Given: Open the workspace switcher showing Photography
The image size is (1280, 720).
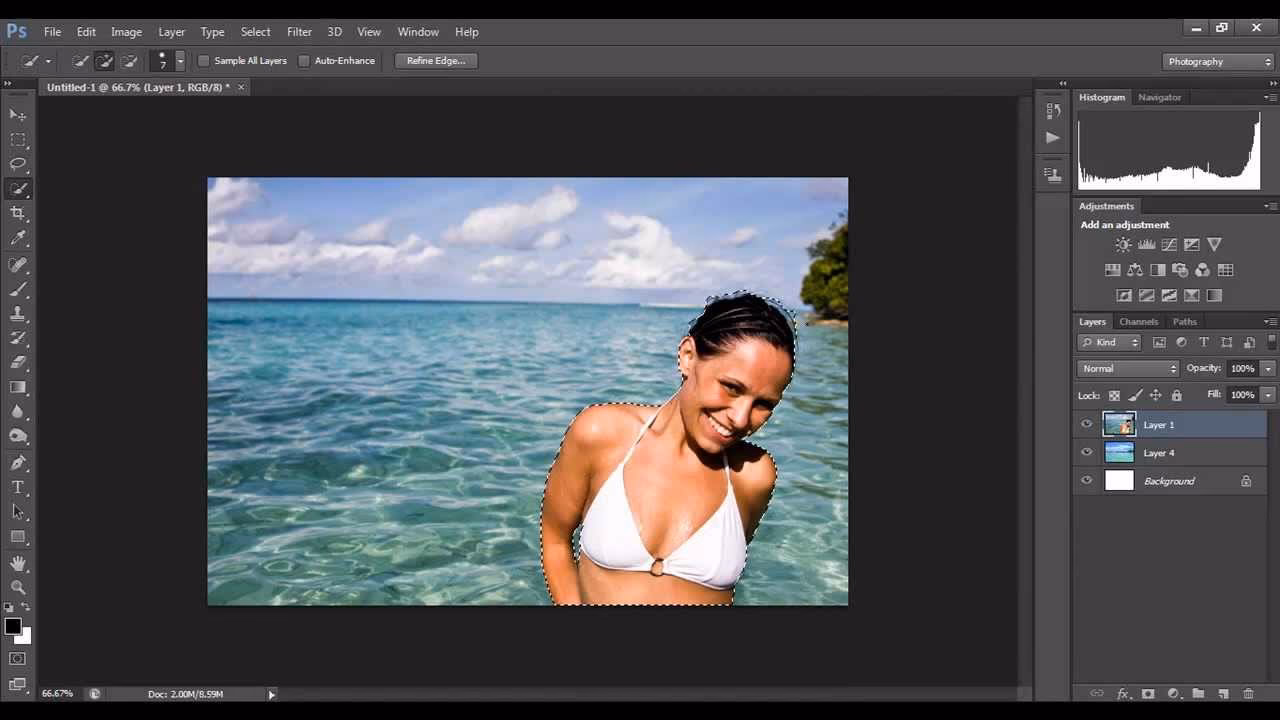Looking at the screenshot, I should point(1216,61).
